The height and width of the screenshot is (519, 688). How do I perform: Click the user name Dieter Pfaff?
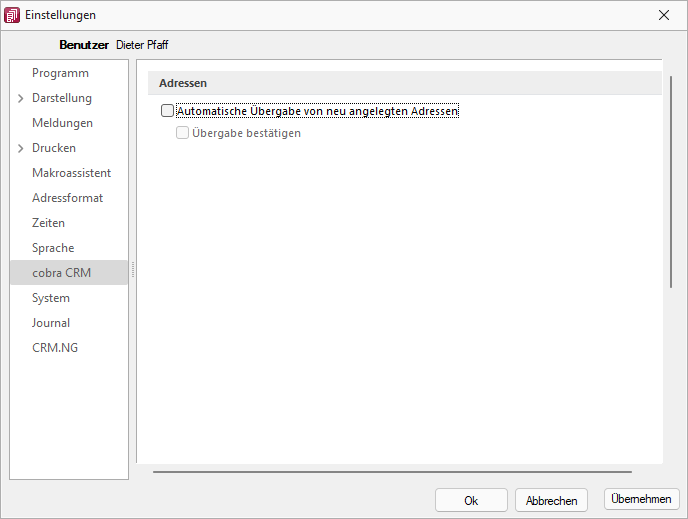142,45
